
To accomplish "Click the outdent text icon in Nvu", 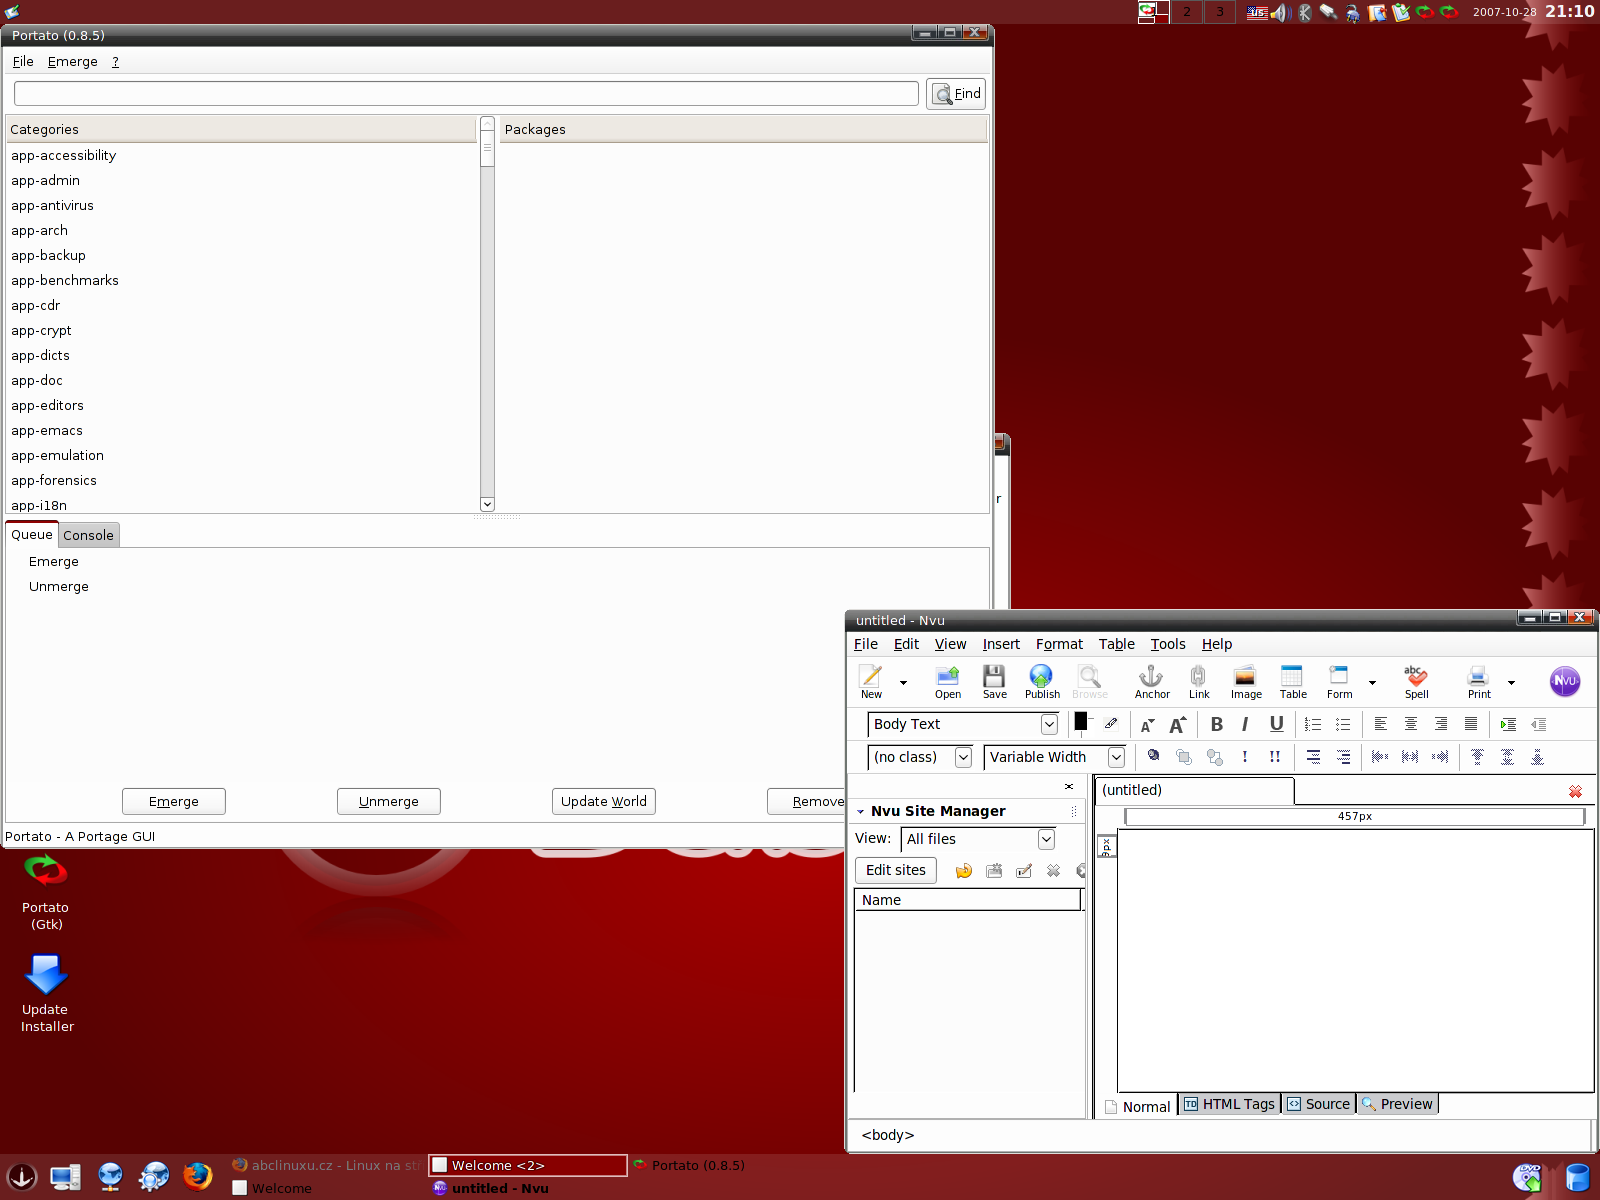I will tap(1538, 725).
